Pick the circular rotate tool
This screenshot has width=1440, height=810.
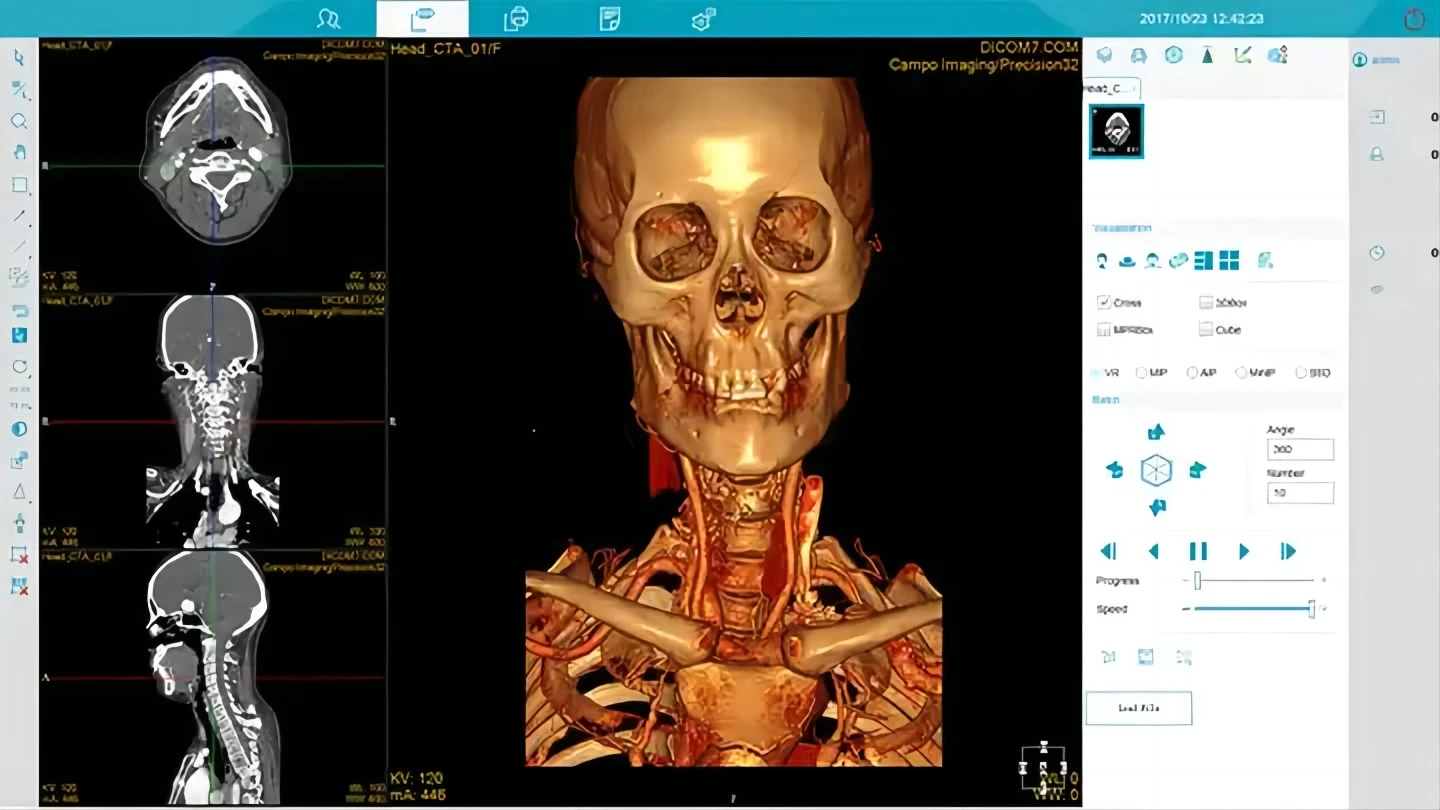point(19,366)
